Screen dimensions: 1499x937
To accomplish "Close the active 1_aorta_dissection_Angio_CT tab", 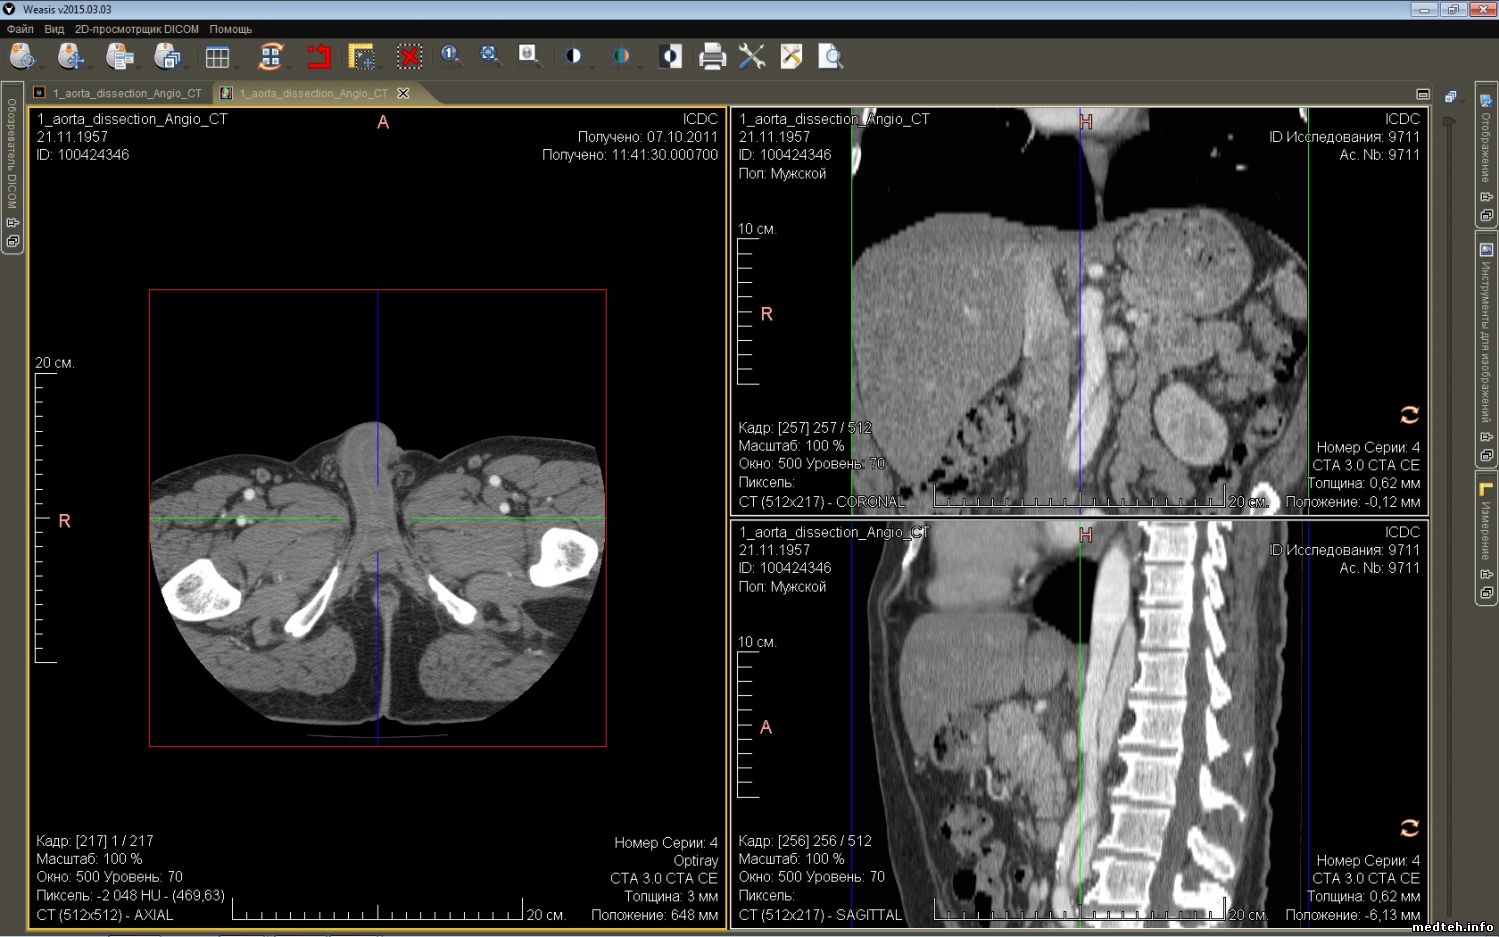I will coord(404,93).
